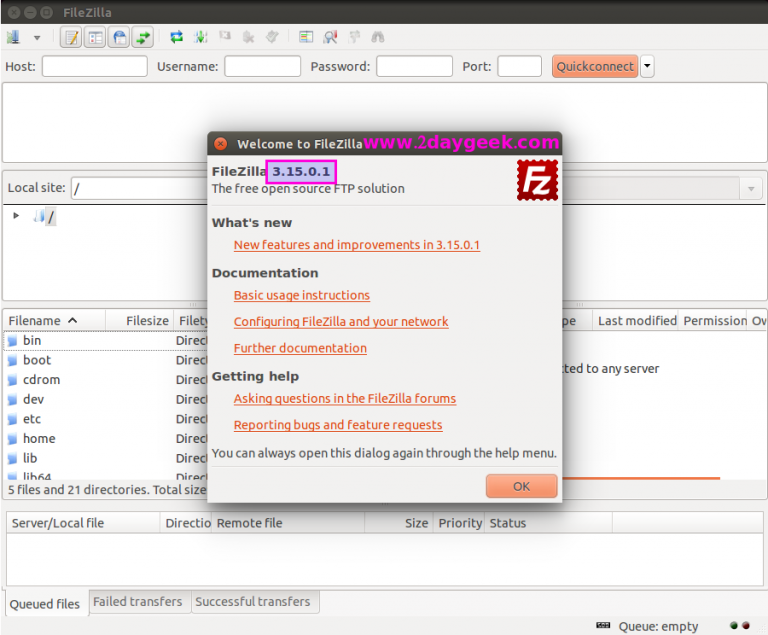
Task: Open Site Manager dropdown arrow
Action: click(37, 38)
